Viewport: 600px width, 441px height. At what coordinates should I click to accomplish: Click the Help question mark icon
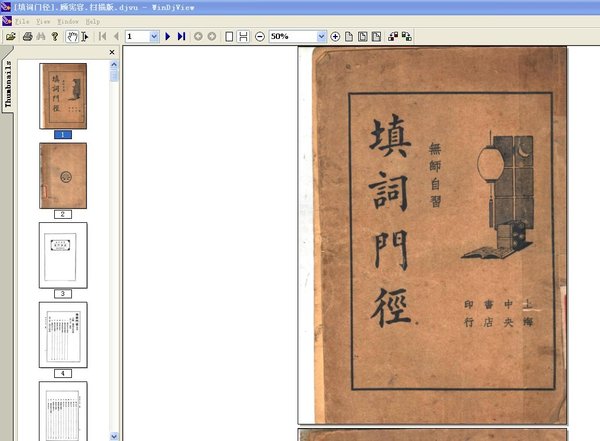pos(55,36)
